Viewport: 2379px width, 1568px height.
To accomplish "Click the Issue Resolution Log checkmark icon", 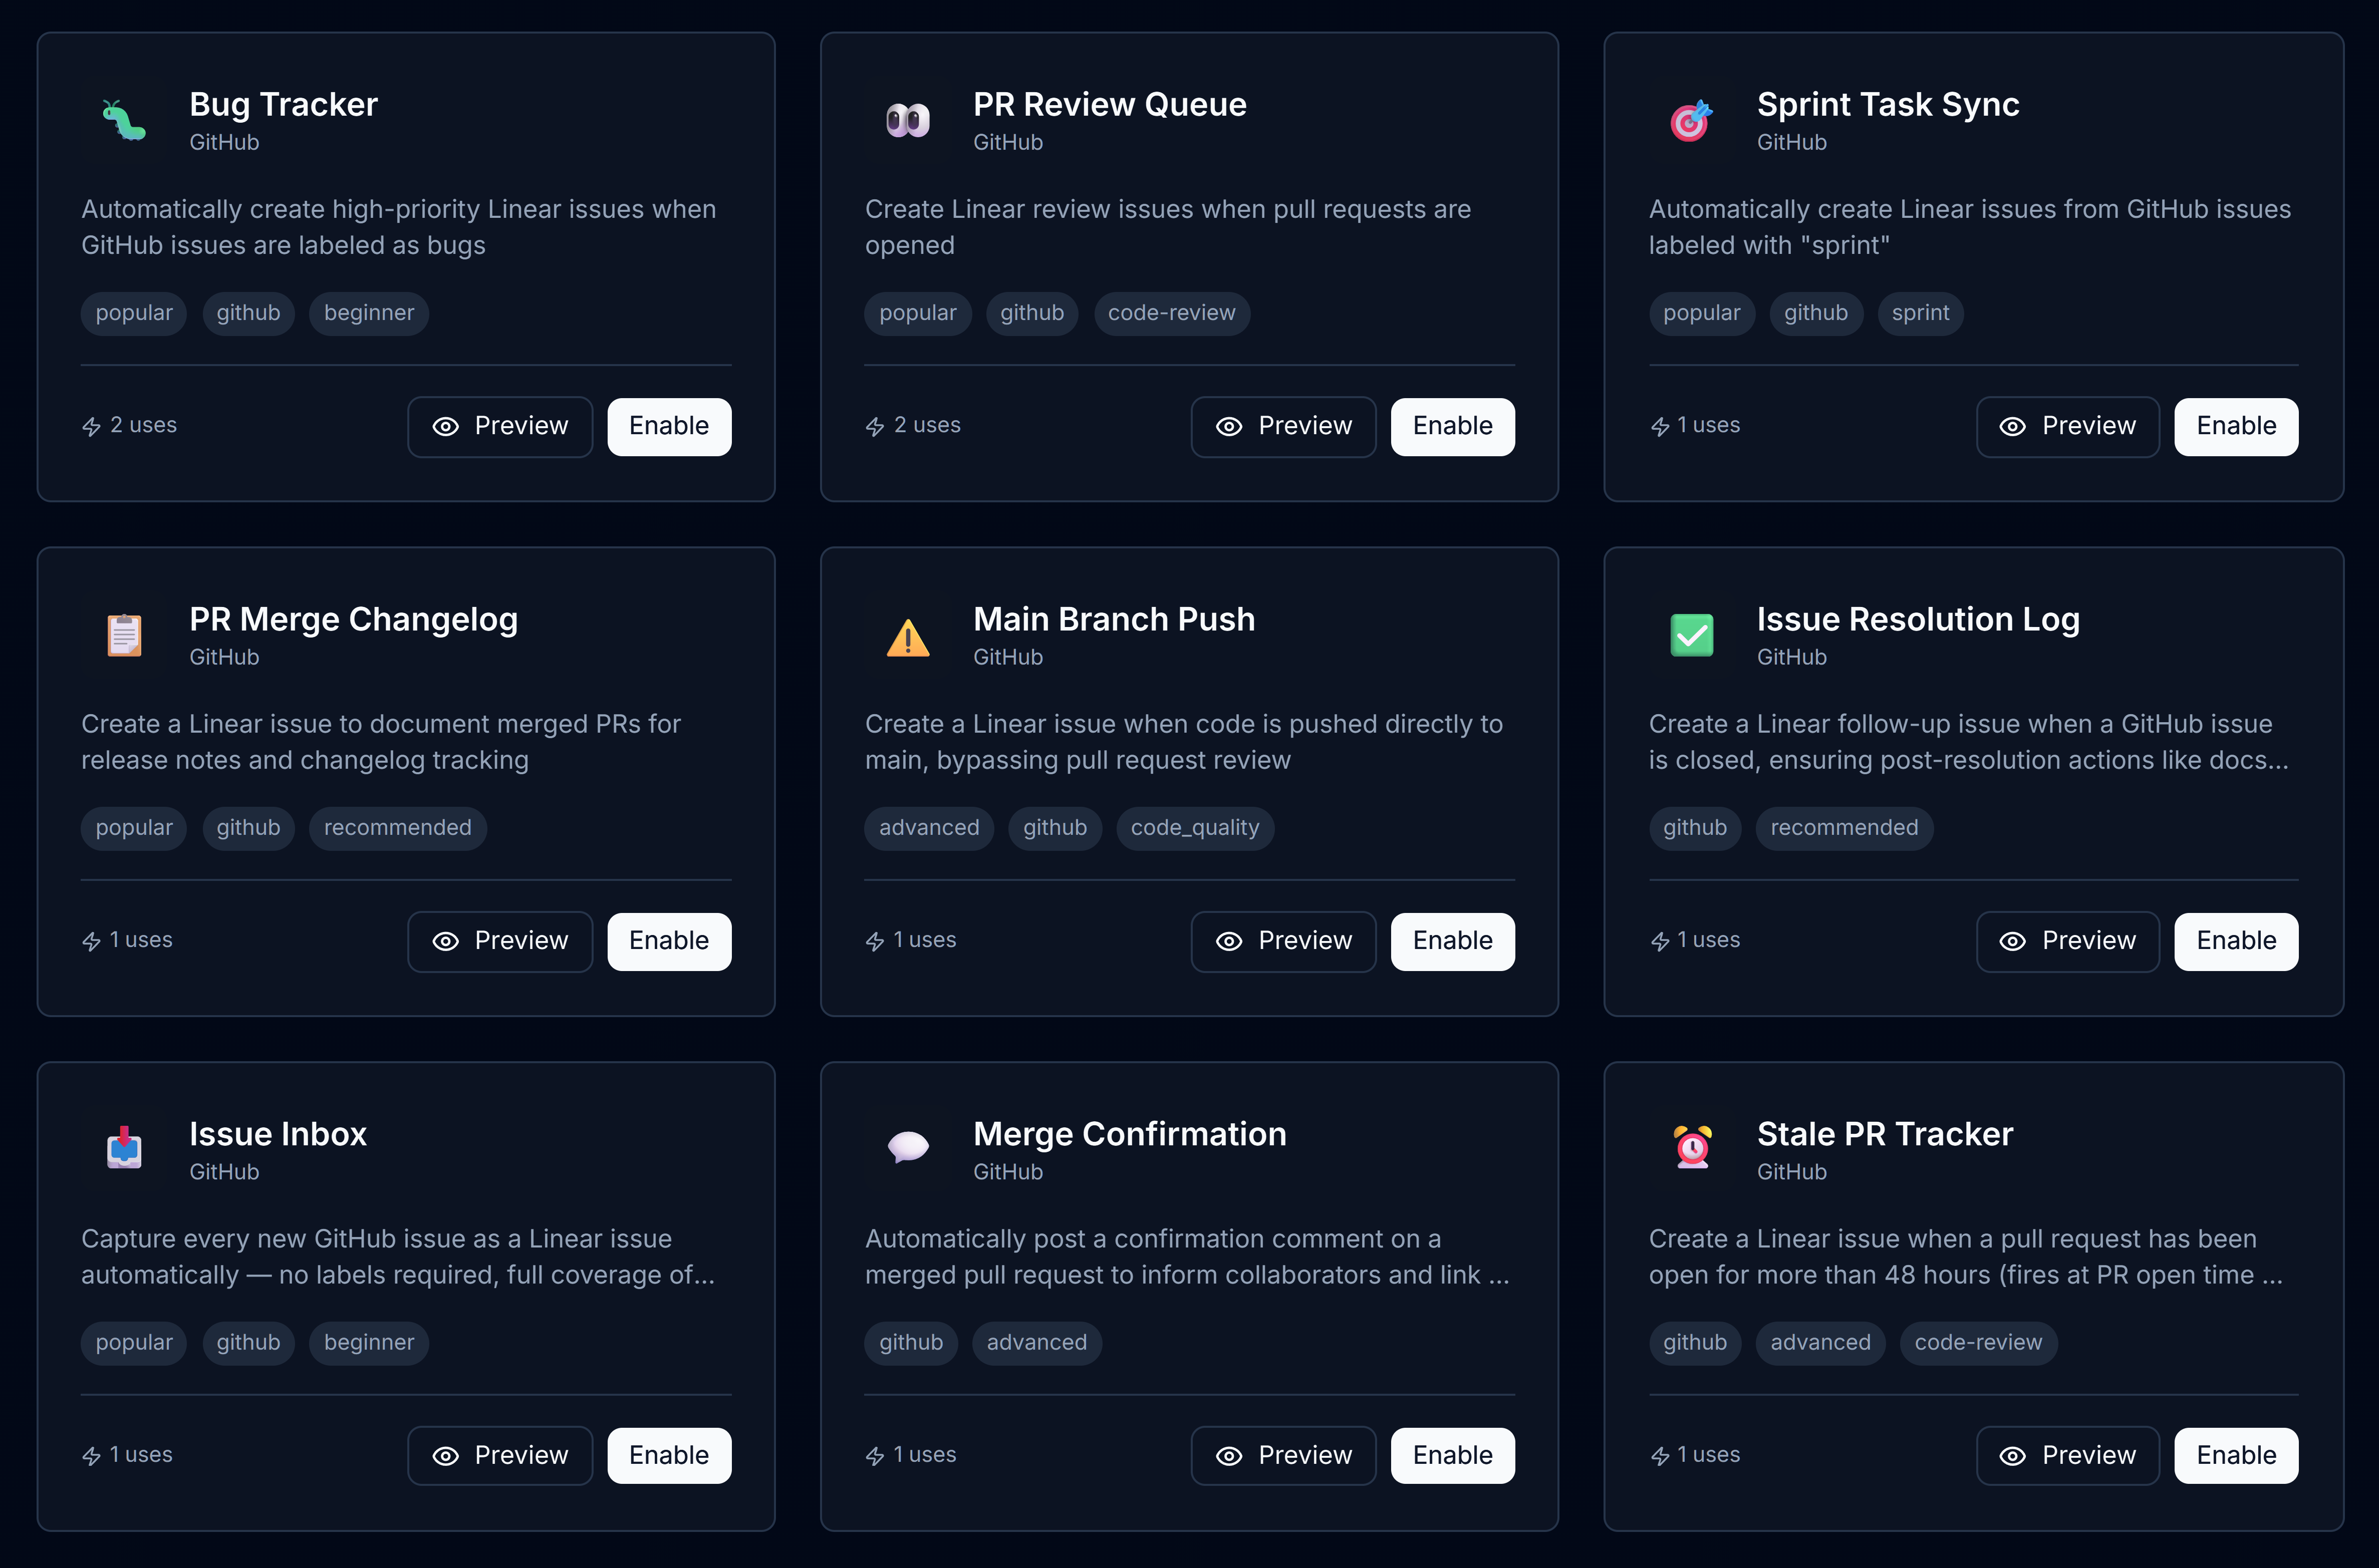I will pyautogui.click(x=1692, y=635).
